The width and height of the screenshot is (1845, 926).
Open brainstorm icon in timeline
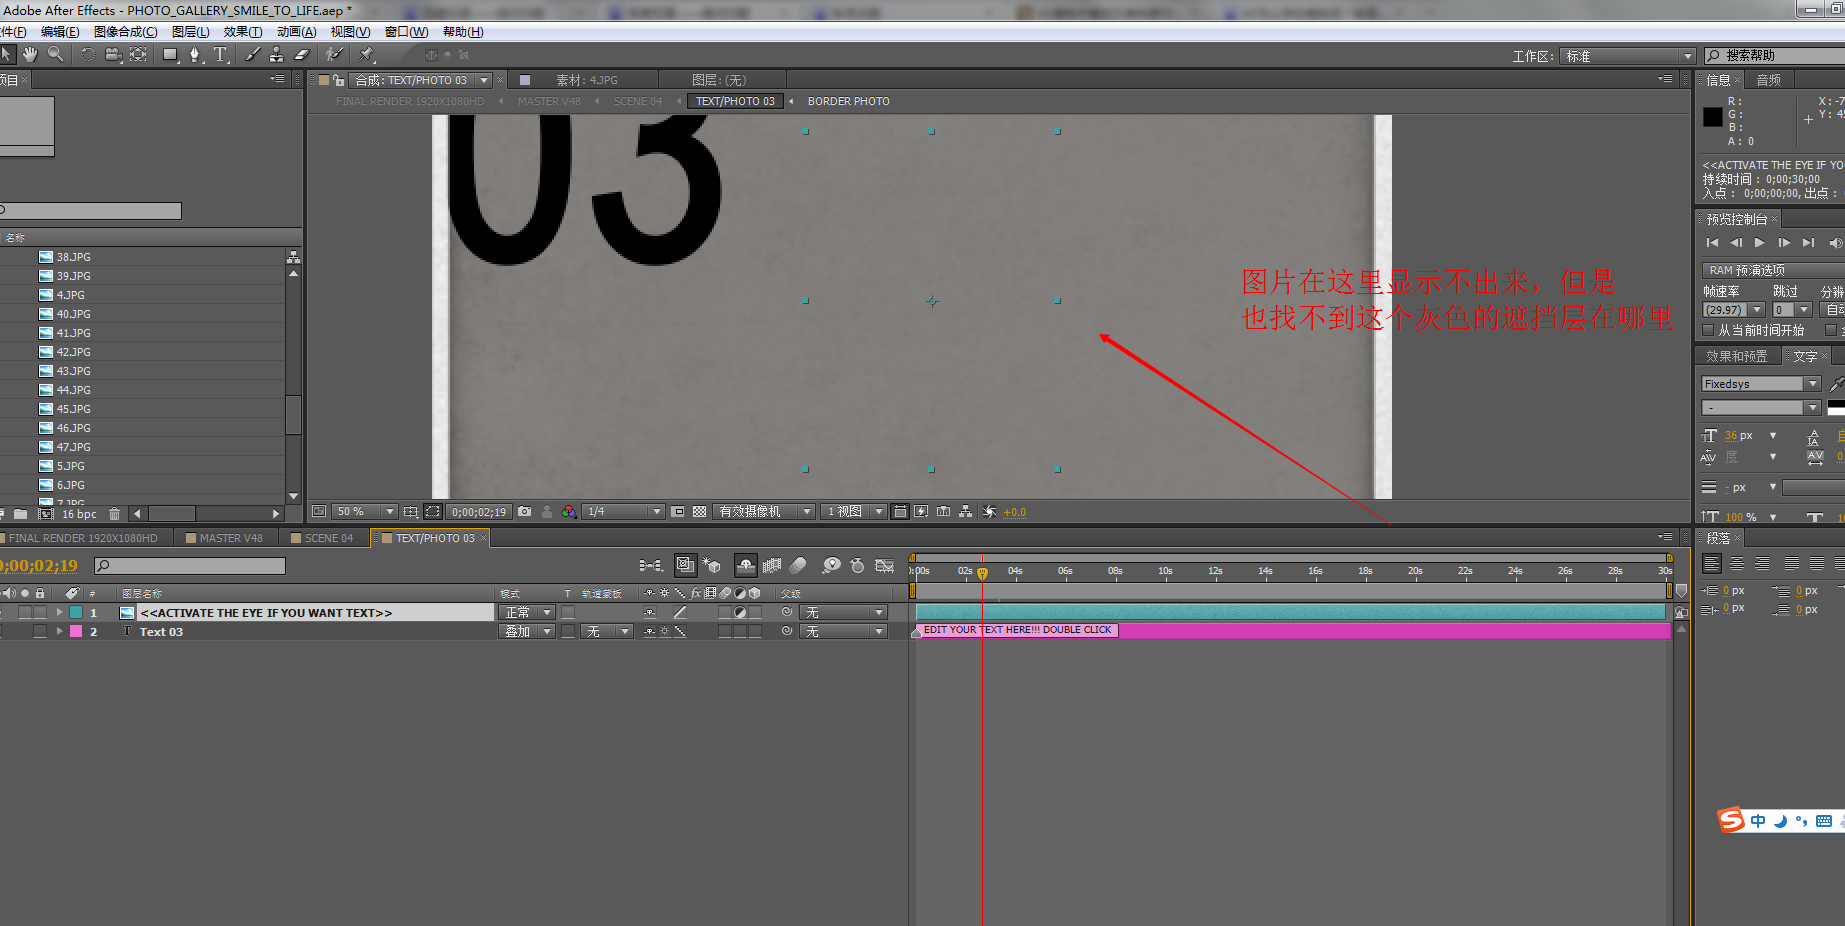click(x=831, y=565)
